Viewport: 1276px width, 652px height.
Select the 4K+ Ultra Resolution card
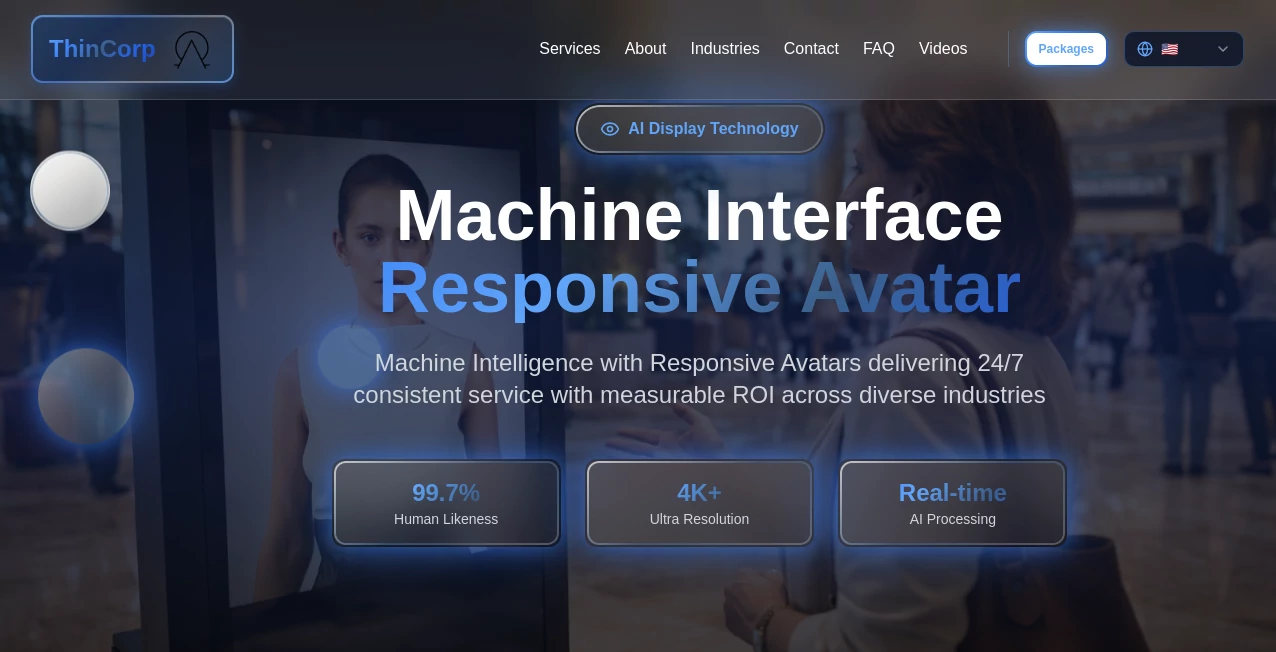pos(699,503)
